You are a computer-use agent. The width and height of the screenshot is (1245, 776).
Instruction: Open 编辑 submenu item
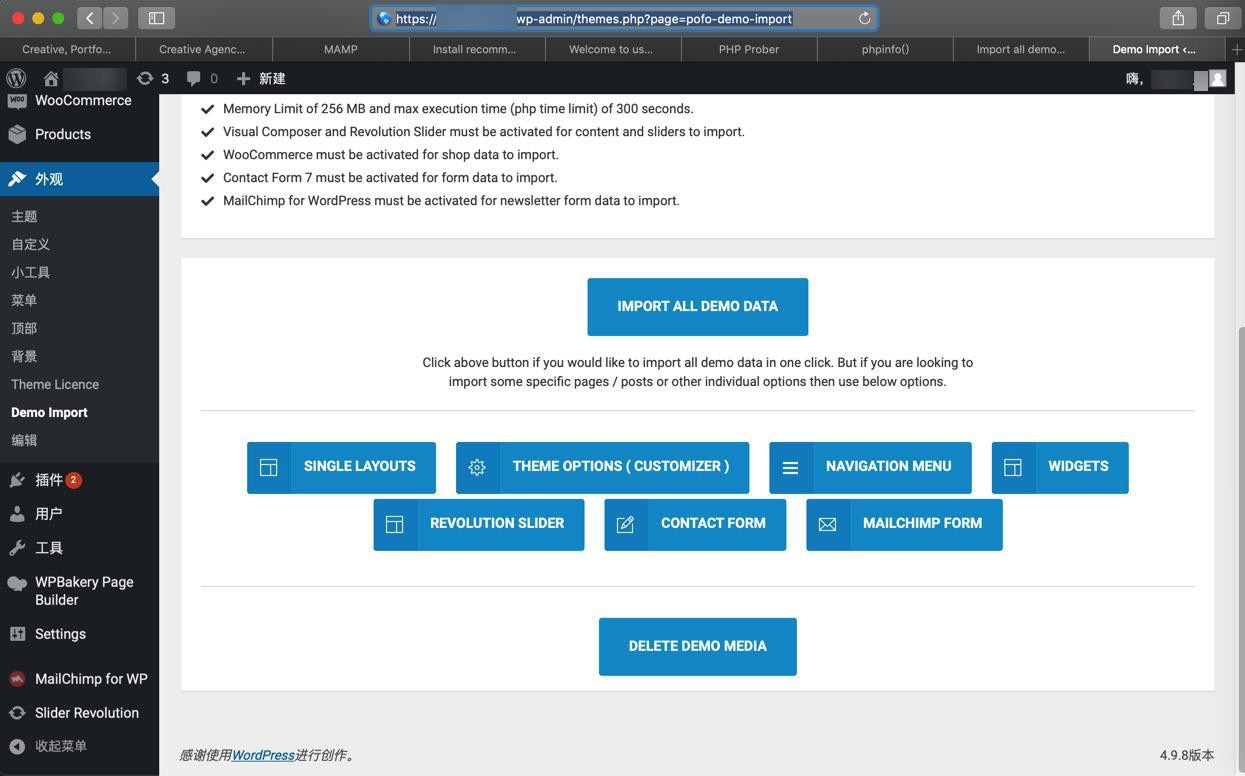pos(24,440)
